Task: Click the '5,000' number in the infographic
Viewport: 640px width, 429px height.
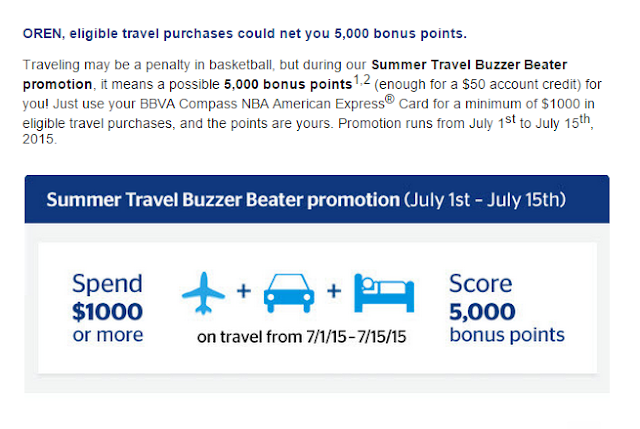Action: coord(482,312)
